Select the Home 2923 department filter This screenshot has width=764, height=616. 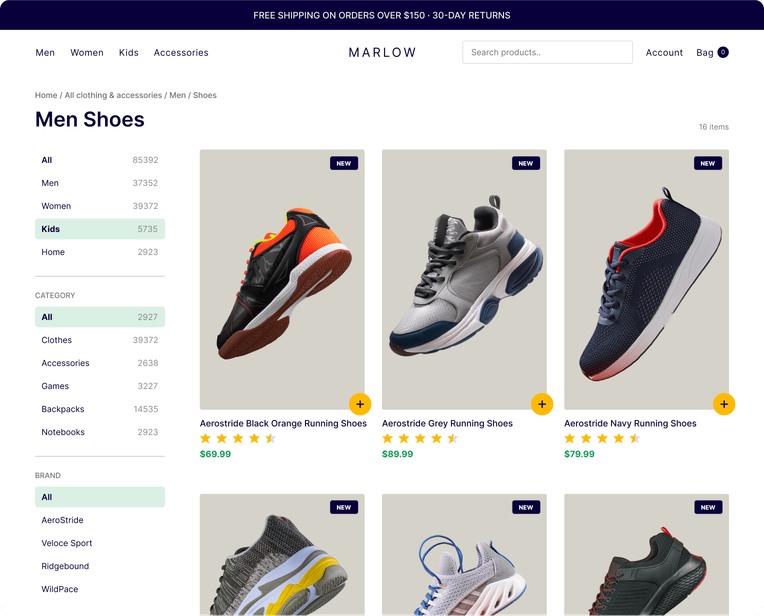[100, 252]
